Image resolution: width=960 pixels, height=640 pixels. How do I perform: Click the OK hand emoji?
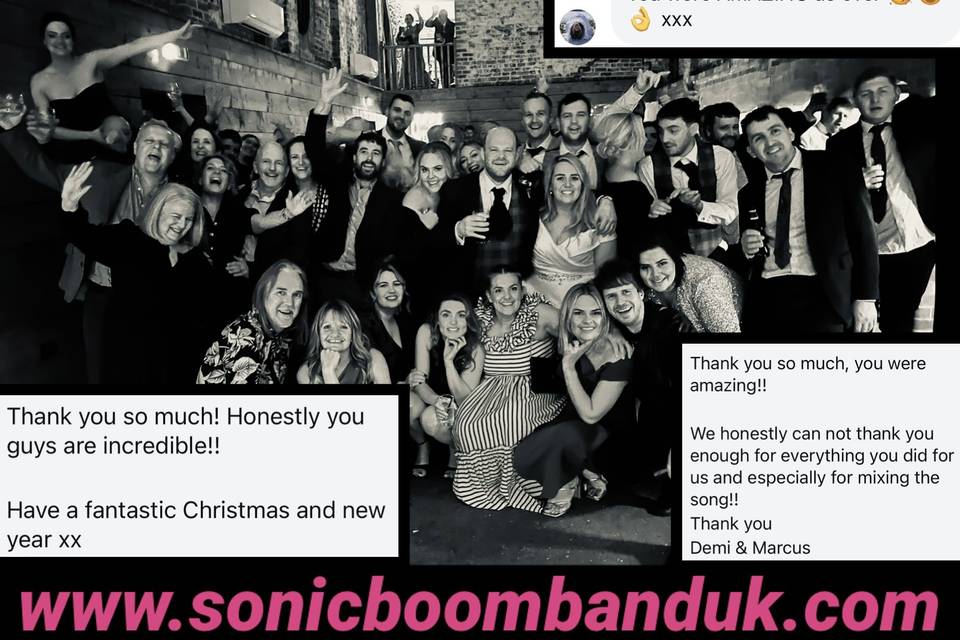pyautogui.click(x=640, y=19)
